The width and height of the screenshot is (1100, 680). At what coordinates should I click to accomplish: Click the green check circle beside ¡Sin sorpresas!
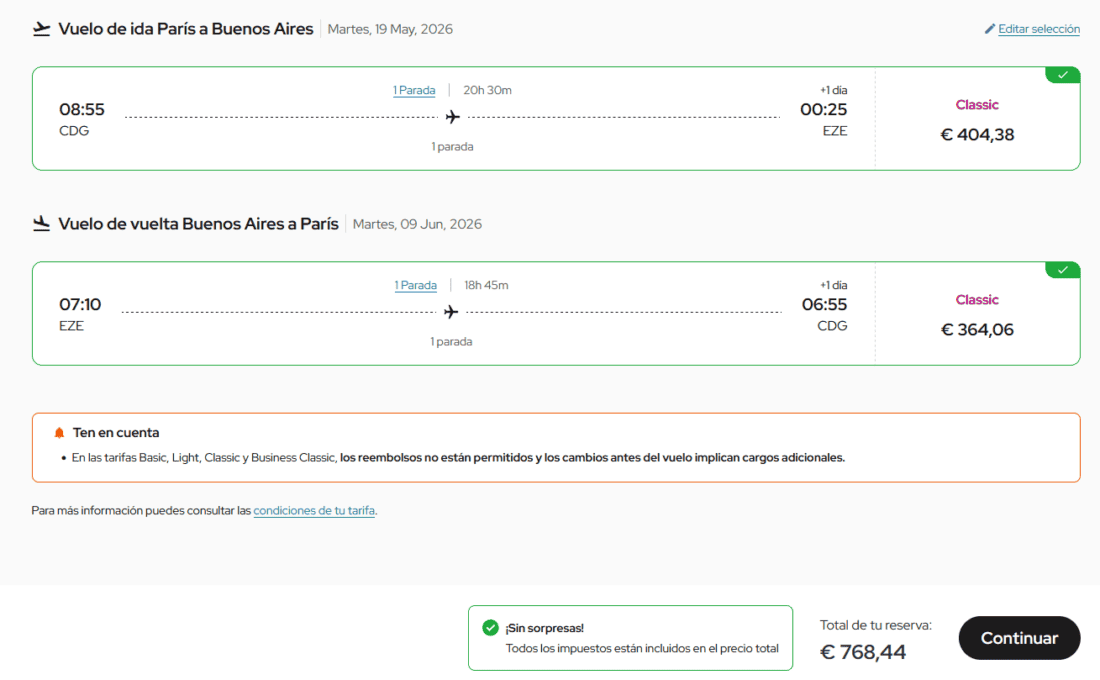490,628
